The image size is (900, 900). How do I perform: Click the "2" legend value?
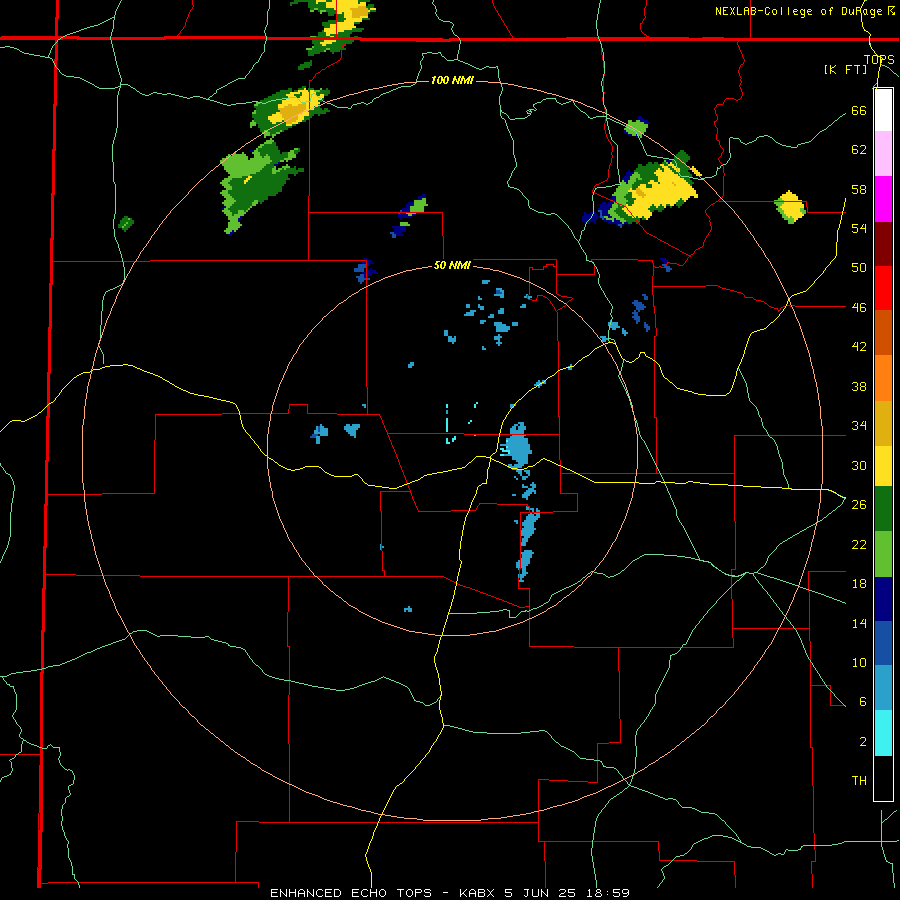pyautogui.click(x=863, y=742)
